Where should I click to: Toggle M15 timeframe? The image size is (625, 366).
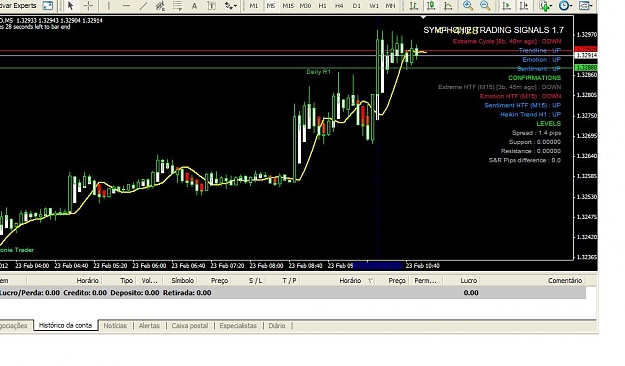[x=288, y=6]
